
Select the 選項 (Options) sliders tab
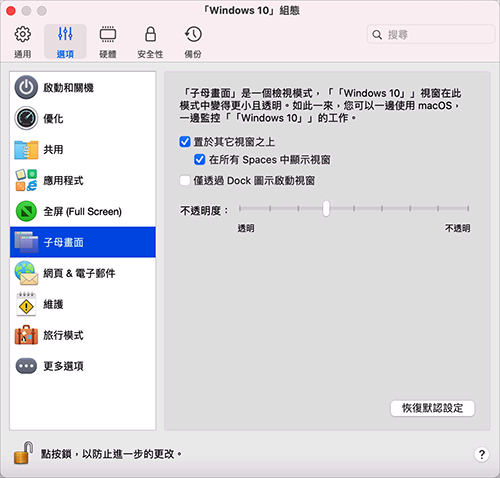65,41
